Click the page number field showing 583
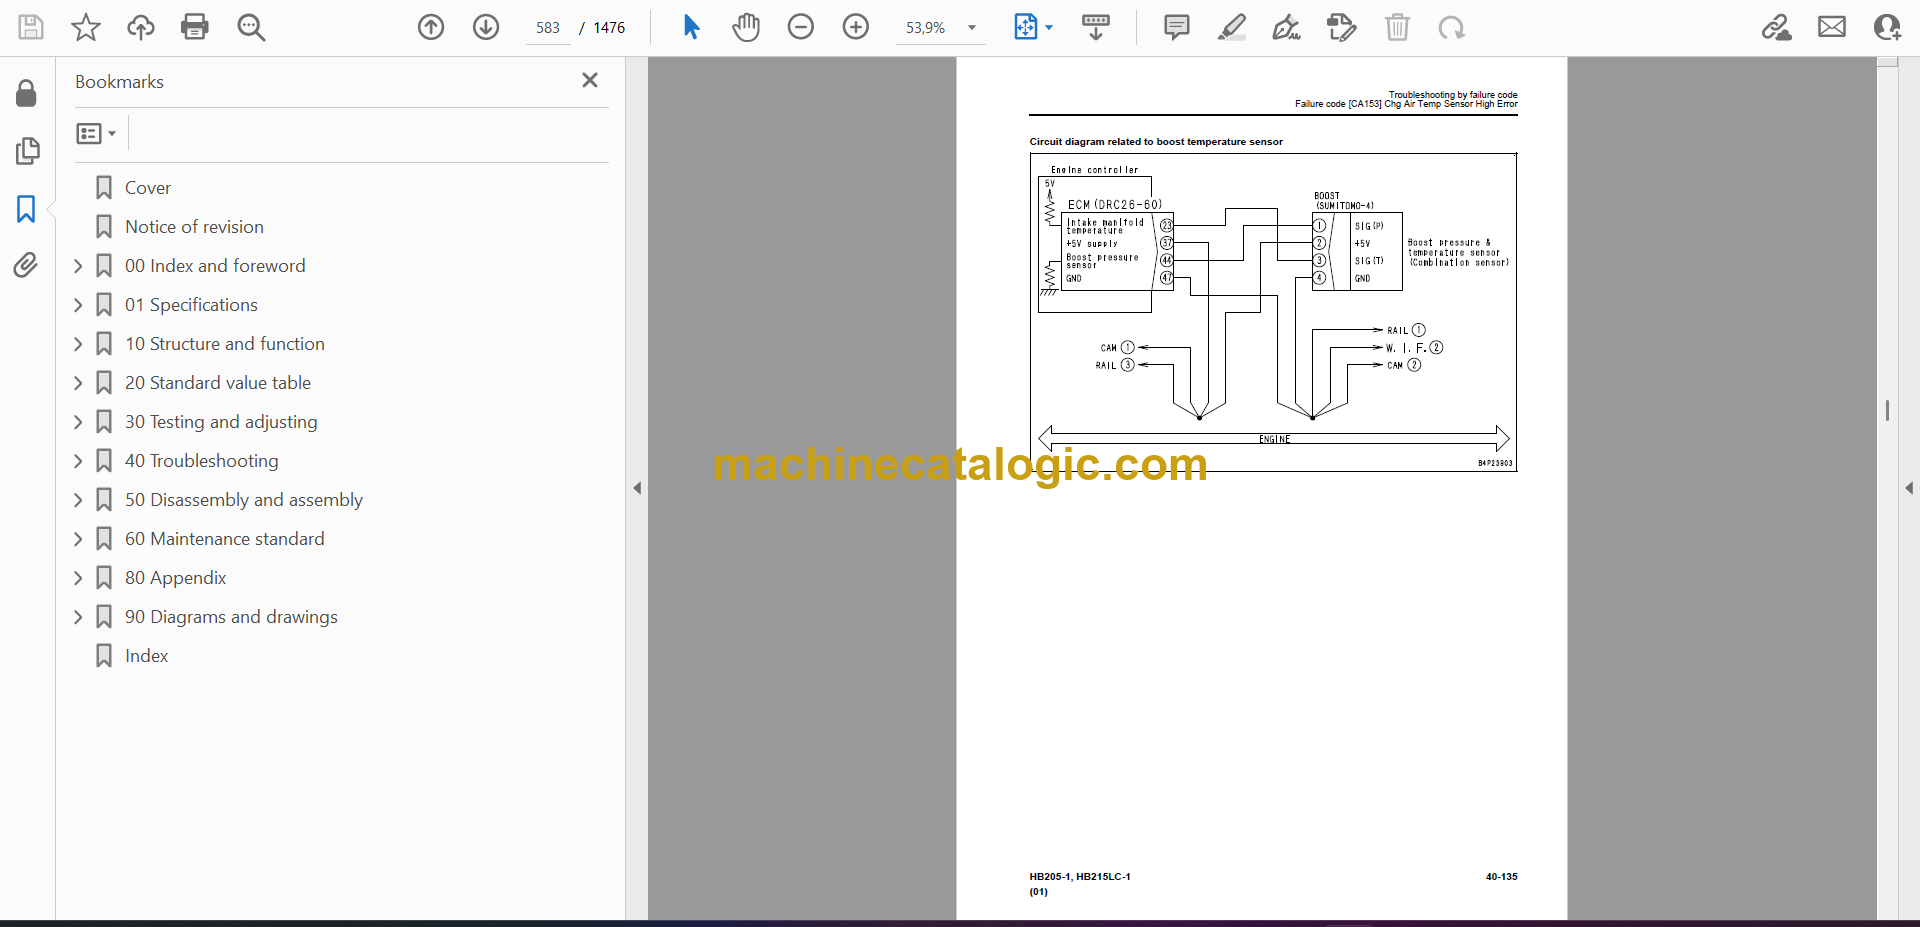 point(548,28)
